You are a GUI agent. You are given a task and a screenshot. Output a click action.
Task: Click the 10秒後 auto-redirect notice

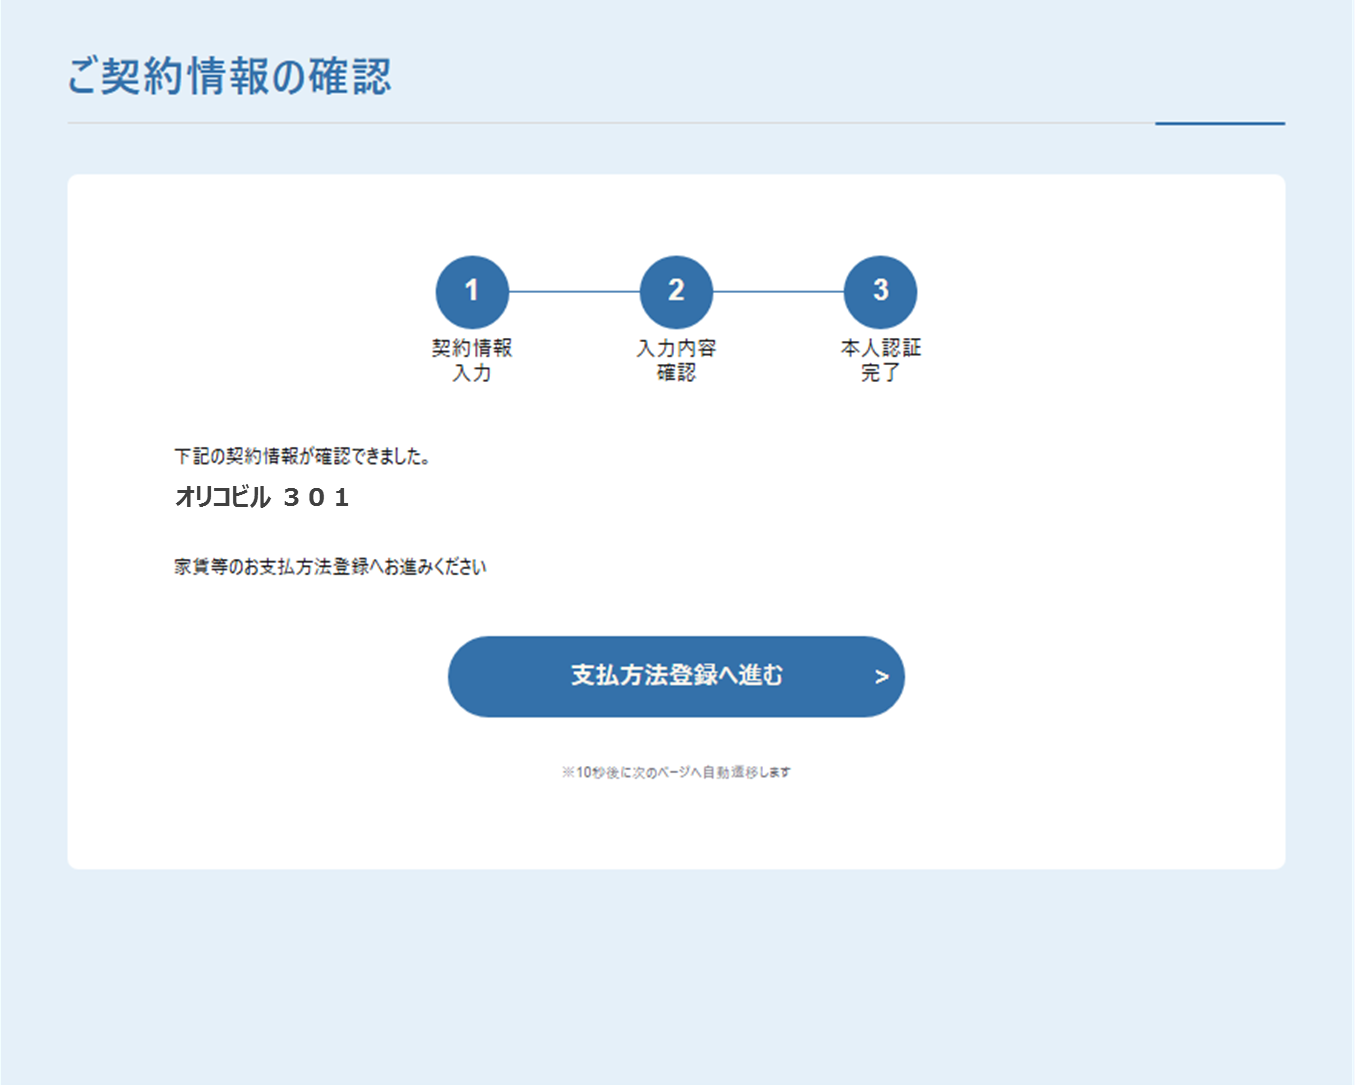coord(676,772)
